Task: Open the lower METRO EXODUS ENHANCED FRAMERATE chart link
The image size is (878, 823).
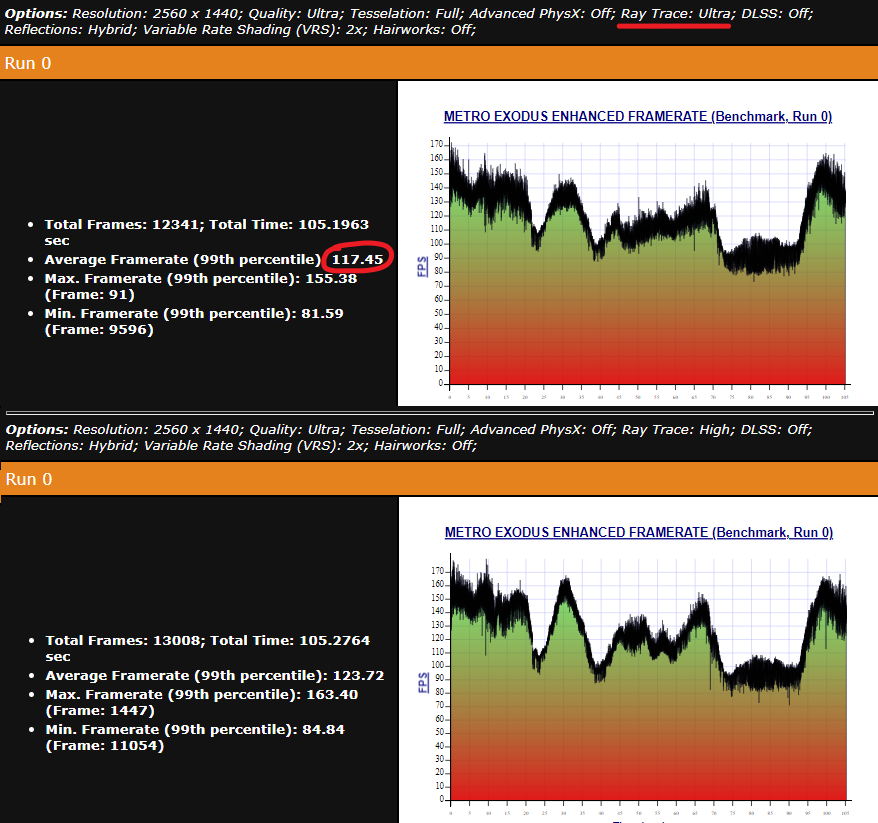Action: (639, 532)
